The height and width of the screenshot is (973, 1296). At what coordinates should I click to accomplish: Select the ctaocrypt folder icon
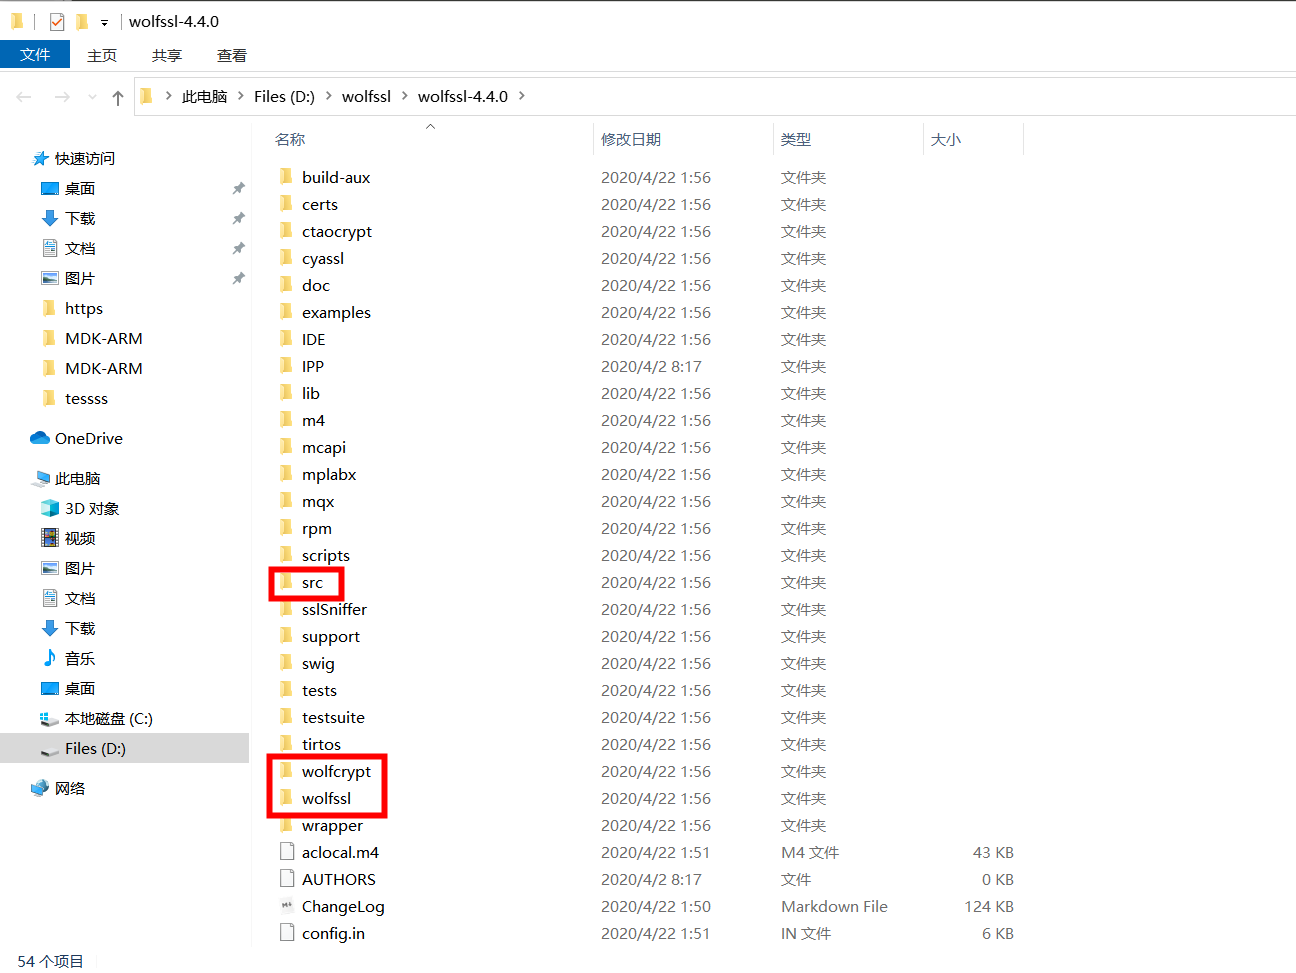pos(286,231)
